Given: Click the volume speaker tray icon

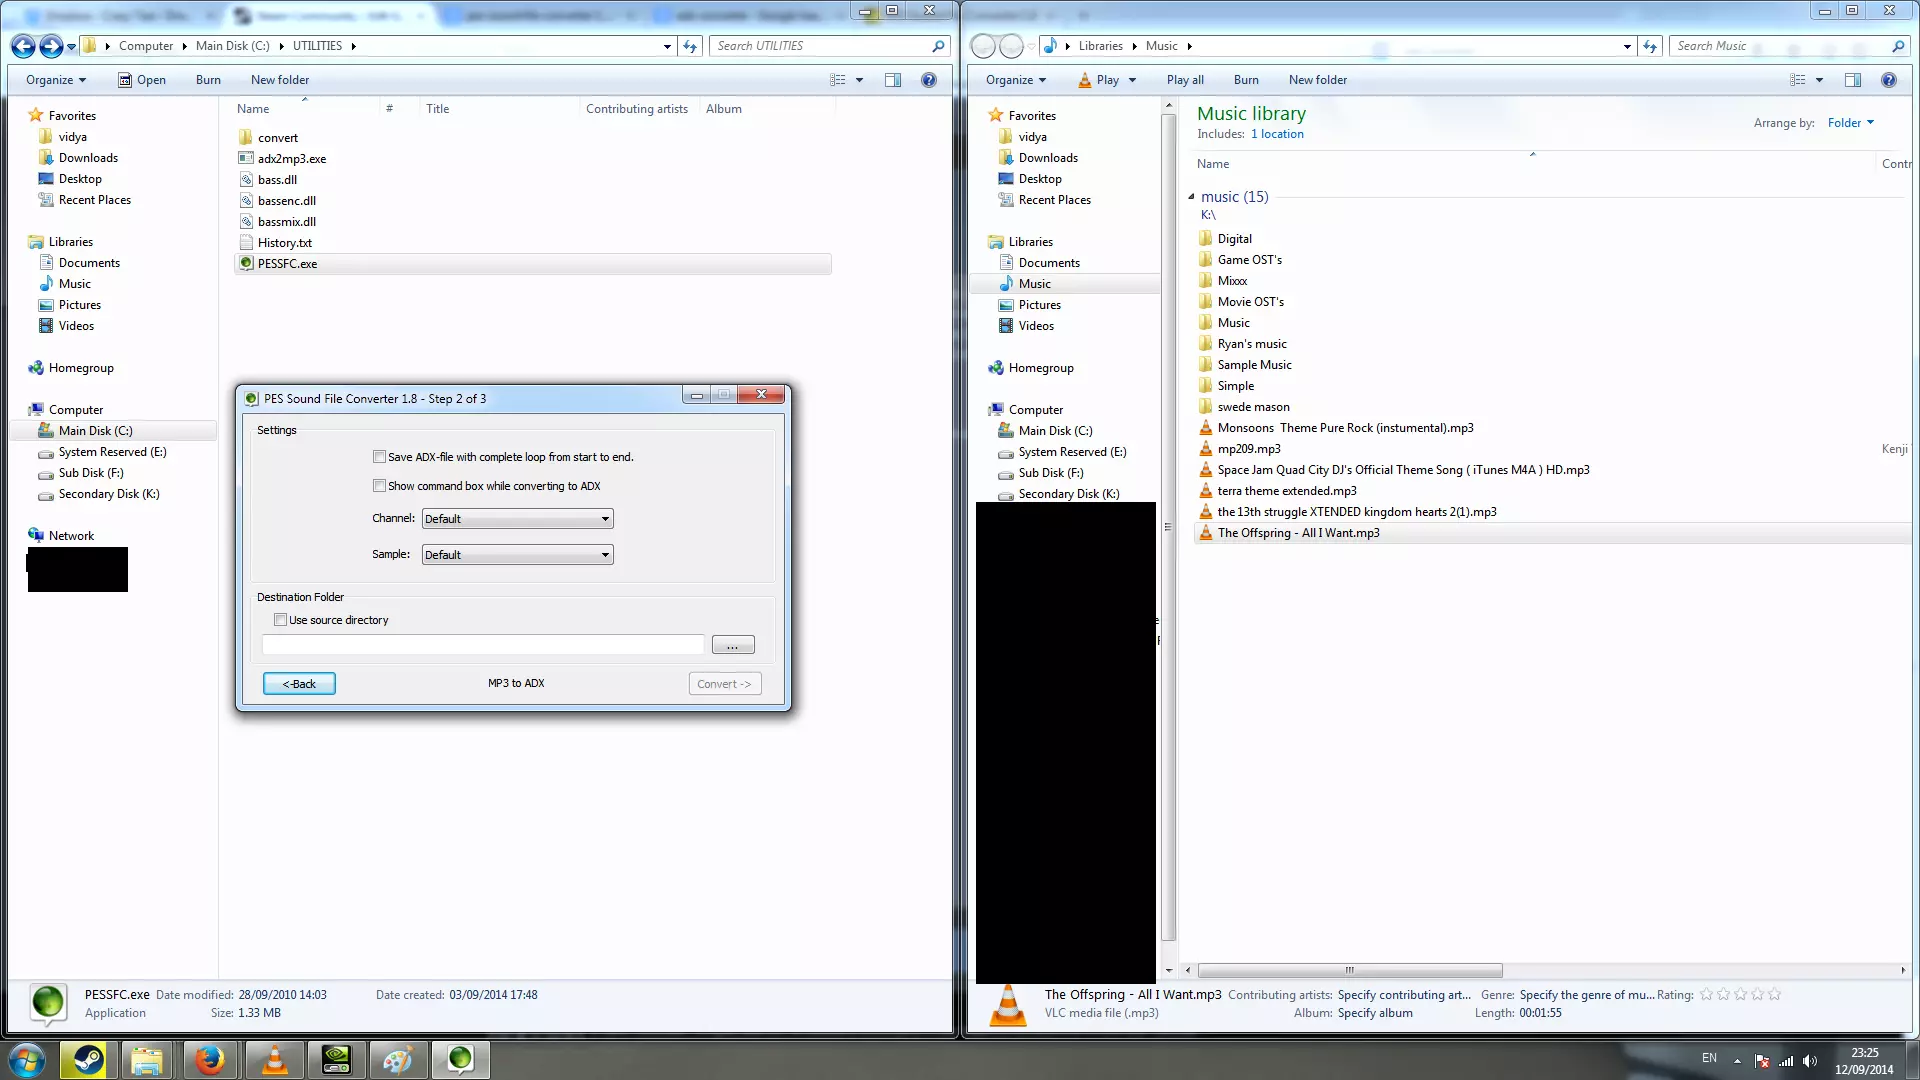Looking at the screenshot, I should 1810,1061.
